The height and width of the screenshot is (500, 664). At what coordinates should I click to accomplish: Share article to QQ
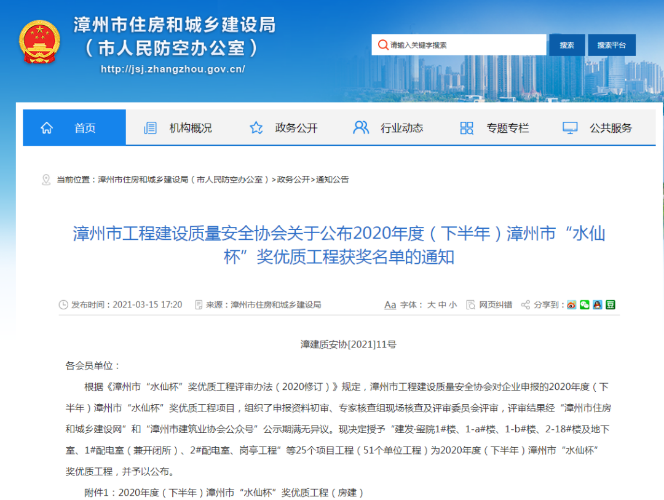[x=597, y=304]
